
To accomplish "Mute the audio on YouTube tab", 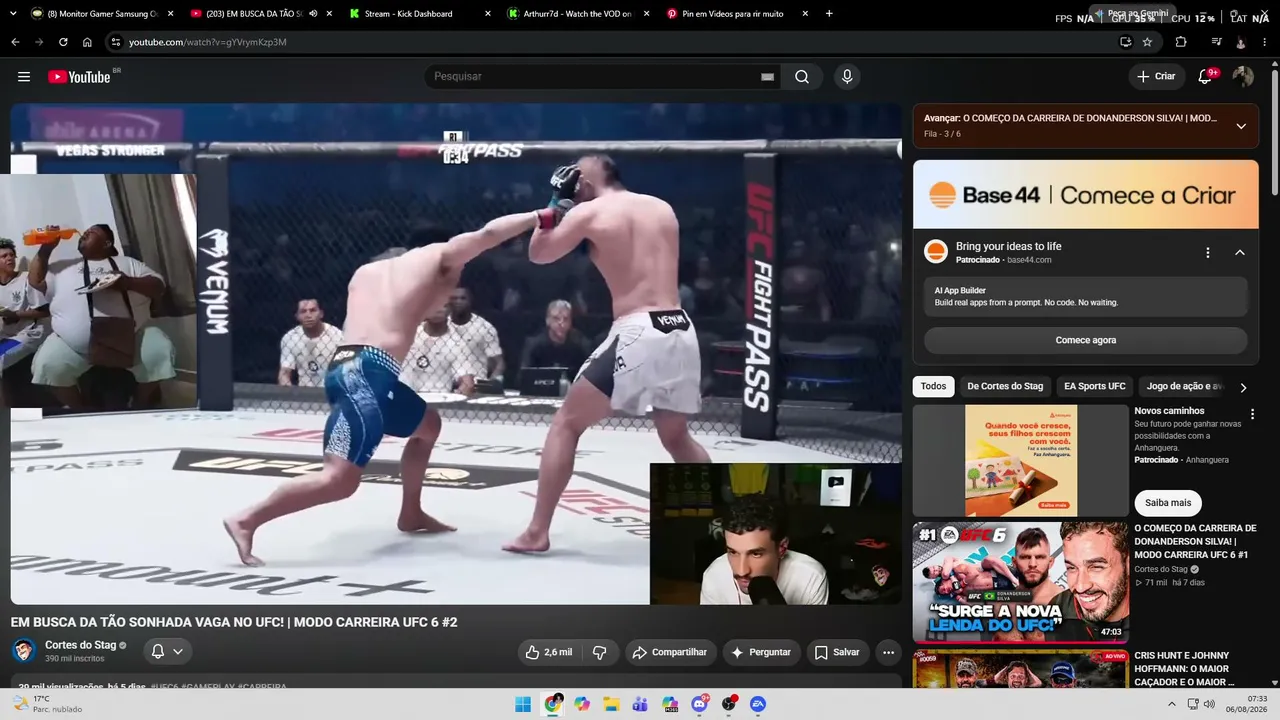I will click(313, 14).
